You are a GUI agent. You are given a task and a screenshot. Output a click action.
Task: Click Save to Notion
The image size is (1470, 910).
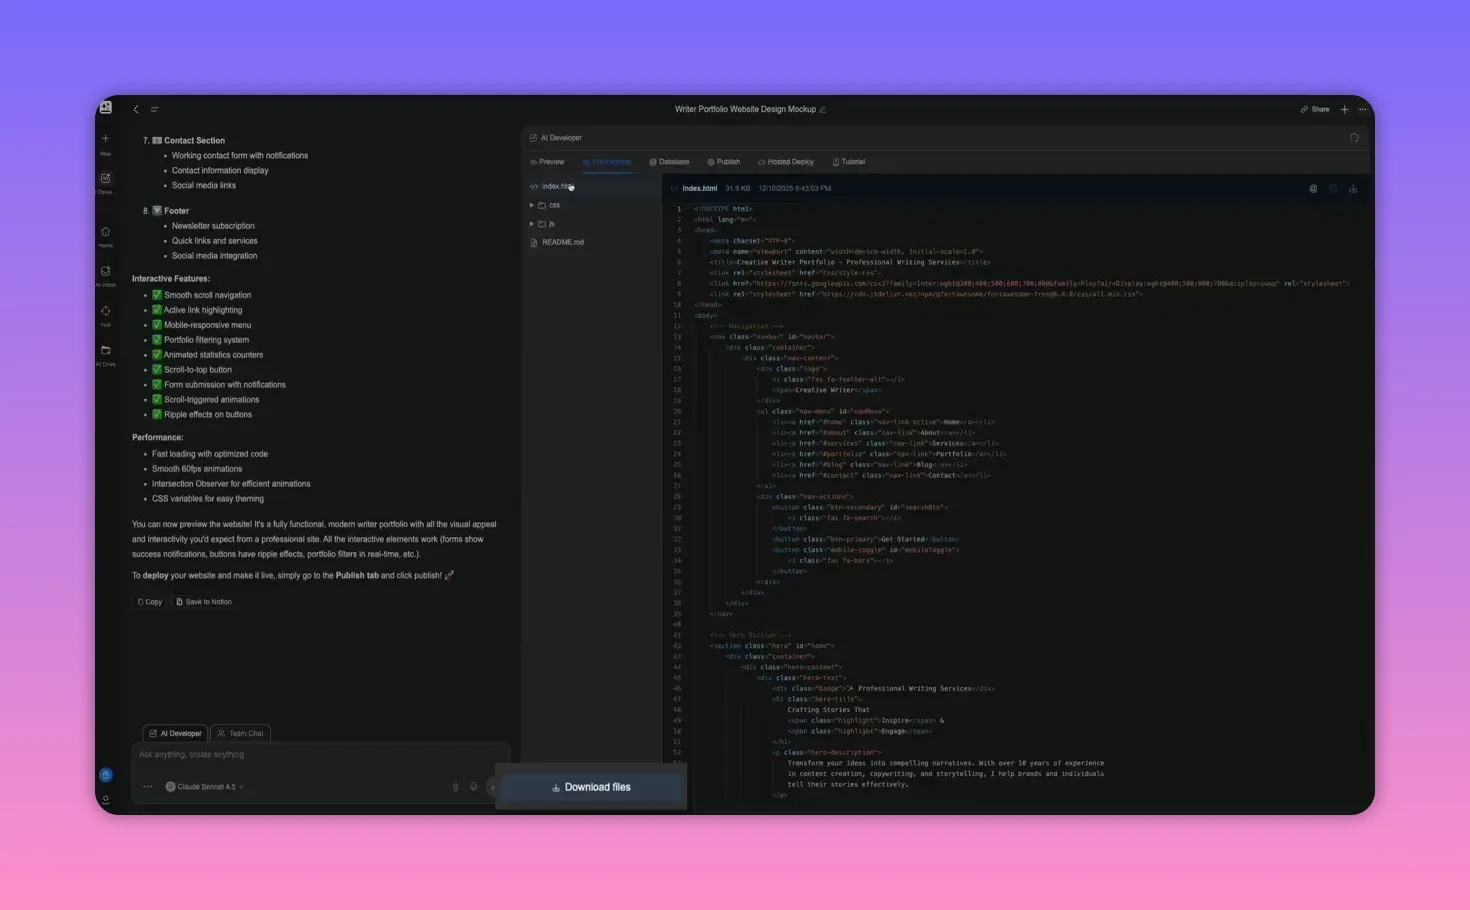[x=204, y=602]
